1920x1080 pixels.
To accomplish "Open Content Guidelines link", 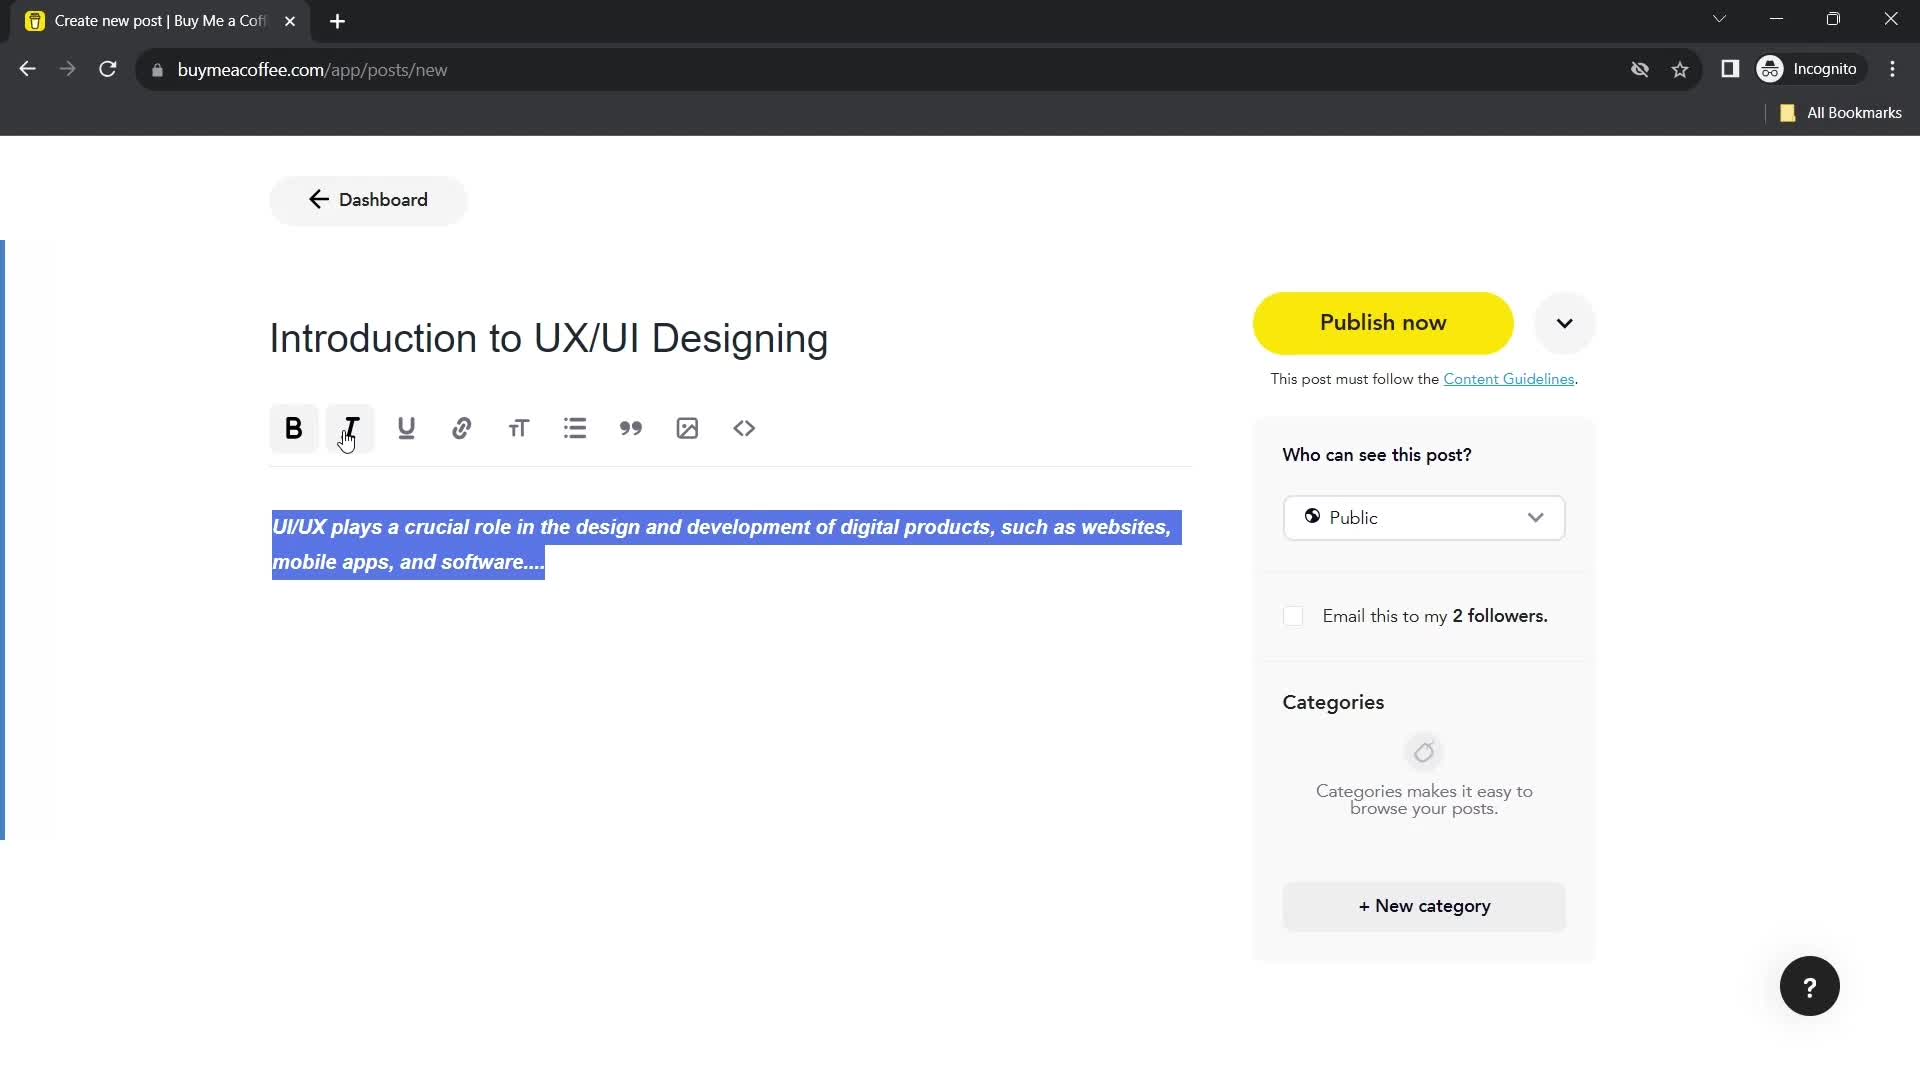I will point(1509,380).
